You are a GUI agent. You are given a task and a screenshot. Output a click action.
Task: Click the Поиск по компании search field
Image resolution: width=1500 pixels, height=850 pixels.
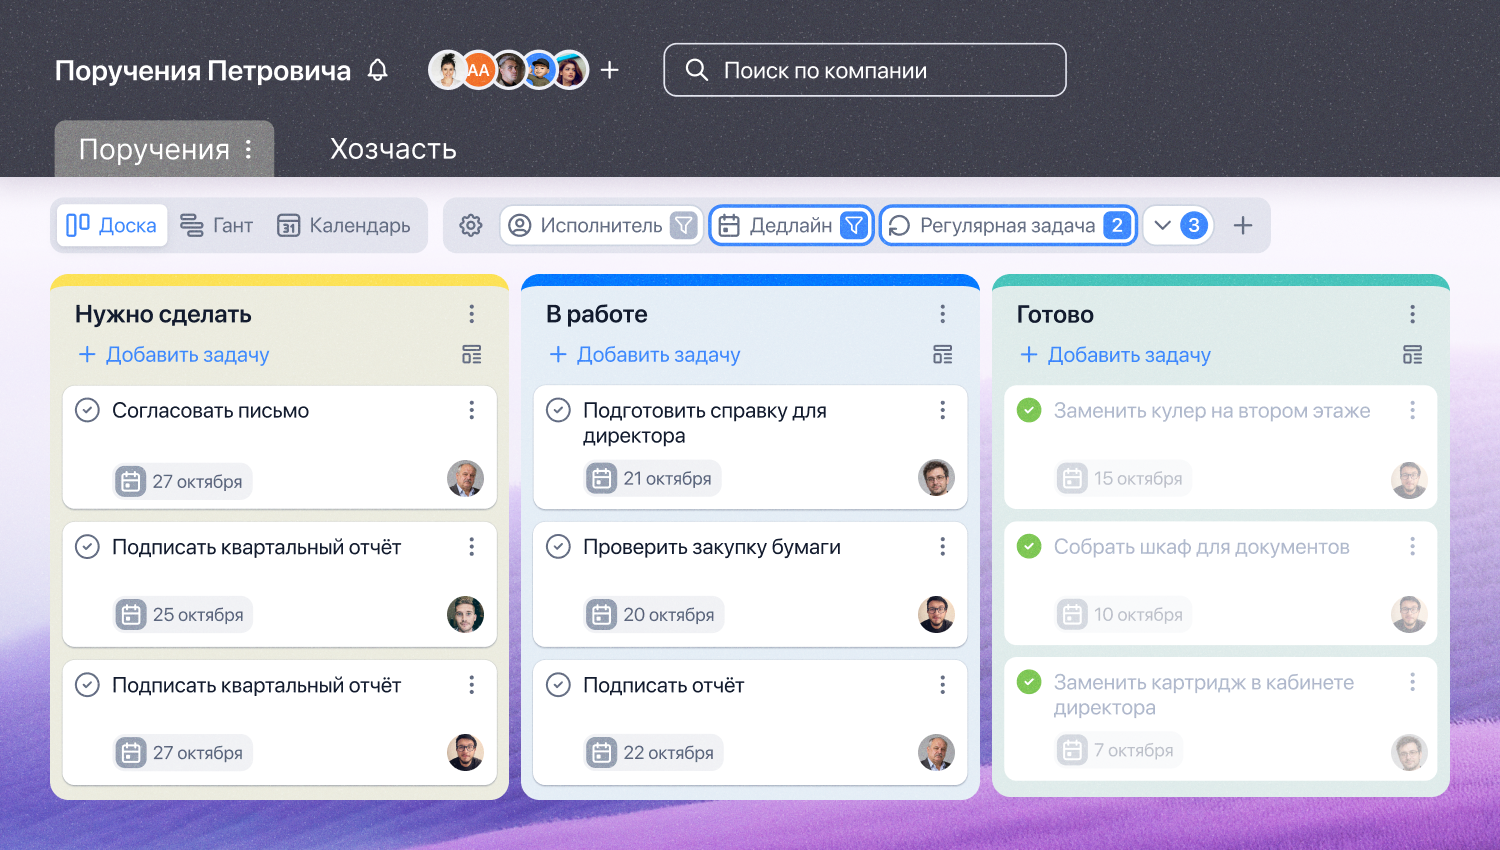(865, 70)
